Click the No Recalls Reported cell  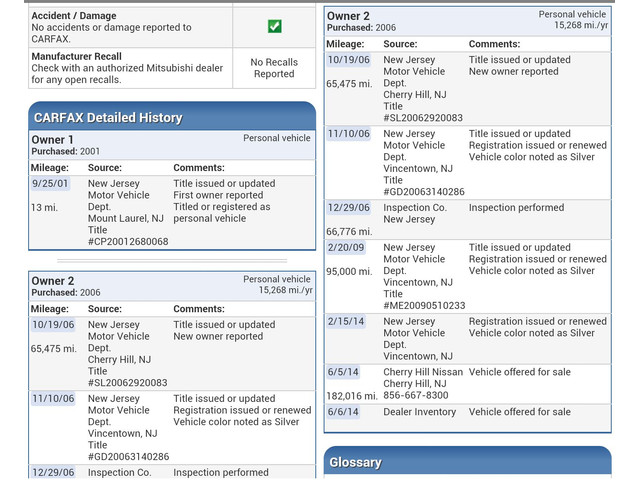point(274,68)
